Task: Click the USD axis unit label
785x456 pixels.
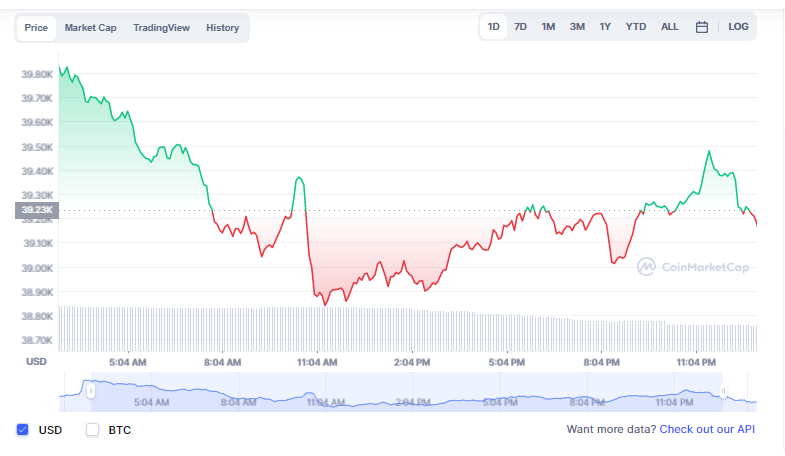Action: (x=36, y=362)
